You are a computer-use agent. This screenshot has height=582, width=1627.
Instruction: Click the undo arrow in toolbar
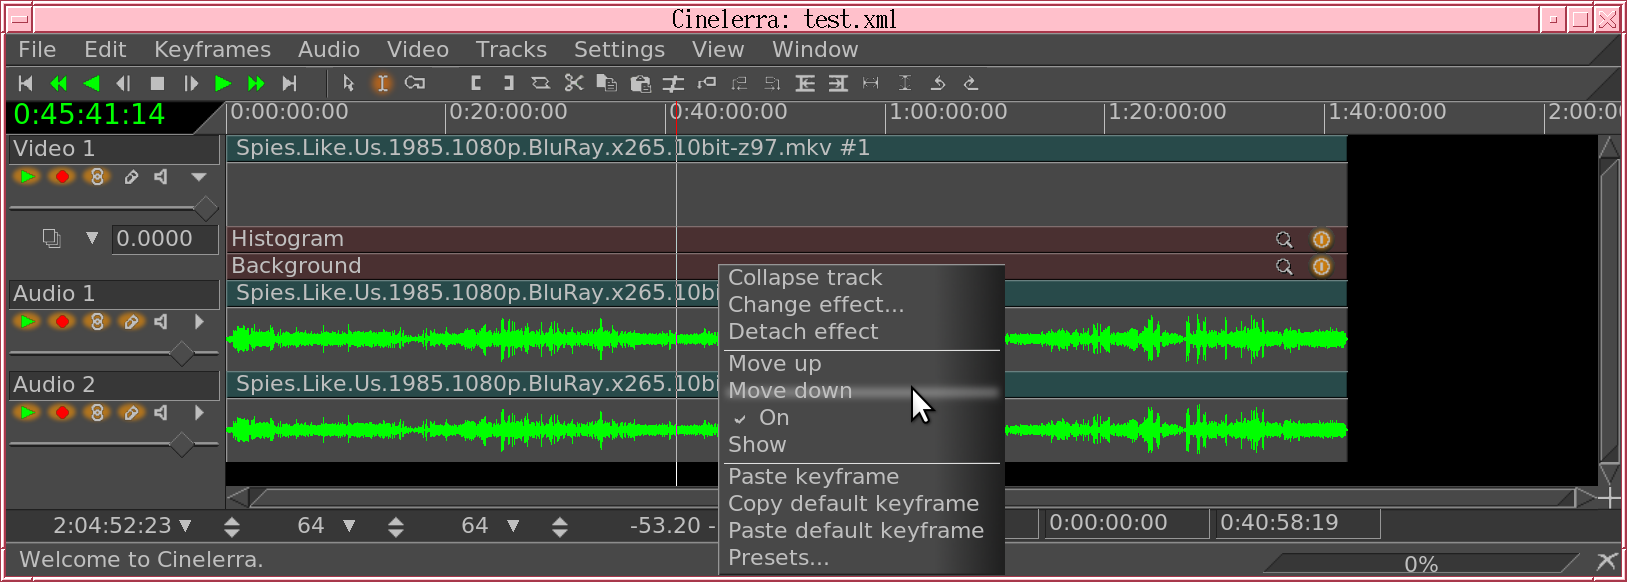pos(937,83)
